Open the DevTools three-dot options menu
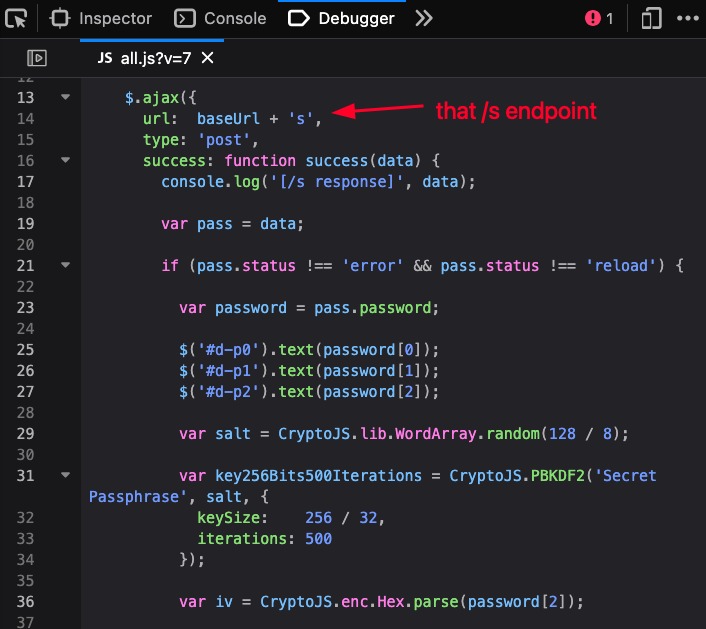706x629 pixels. tap(687, 18)
